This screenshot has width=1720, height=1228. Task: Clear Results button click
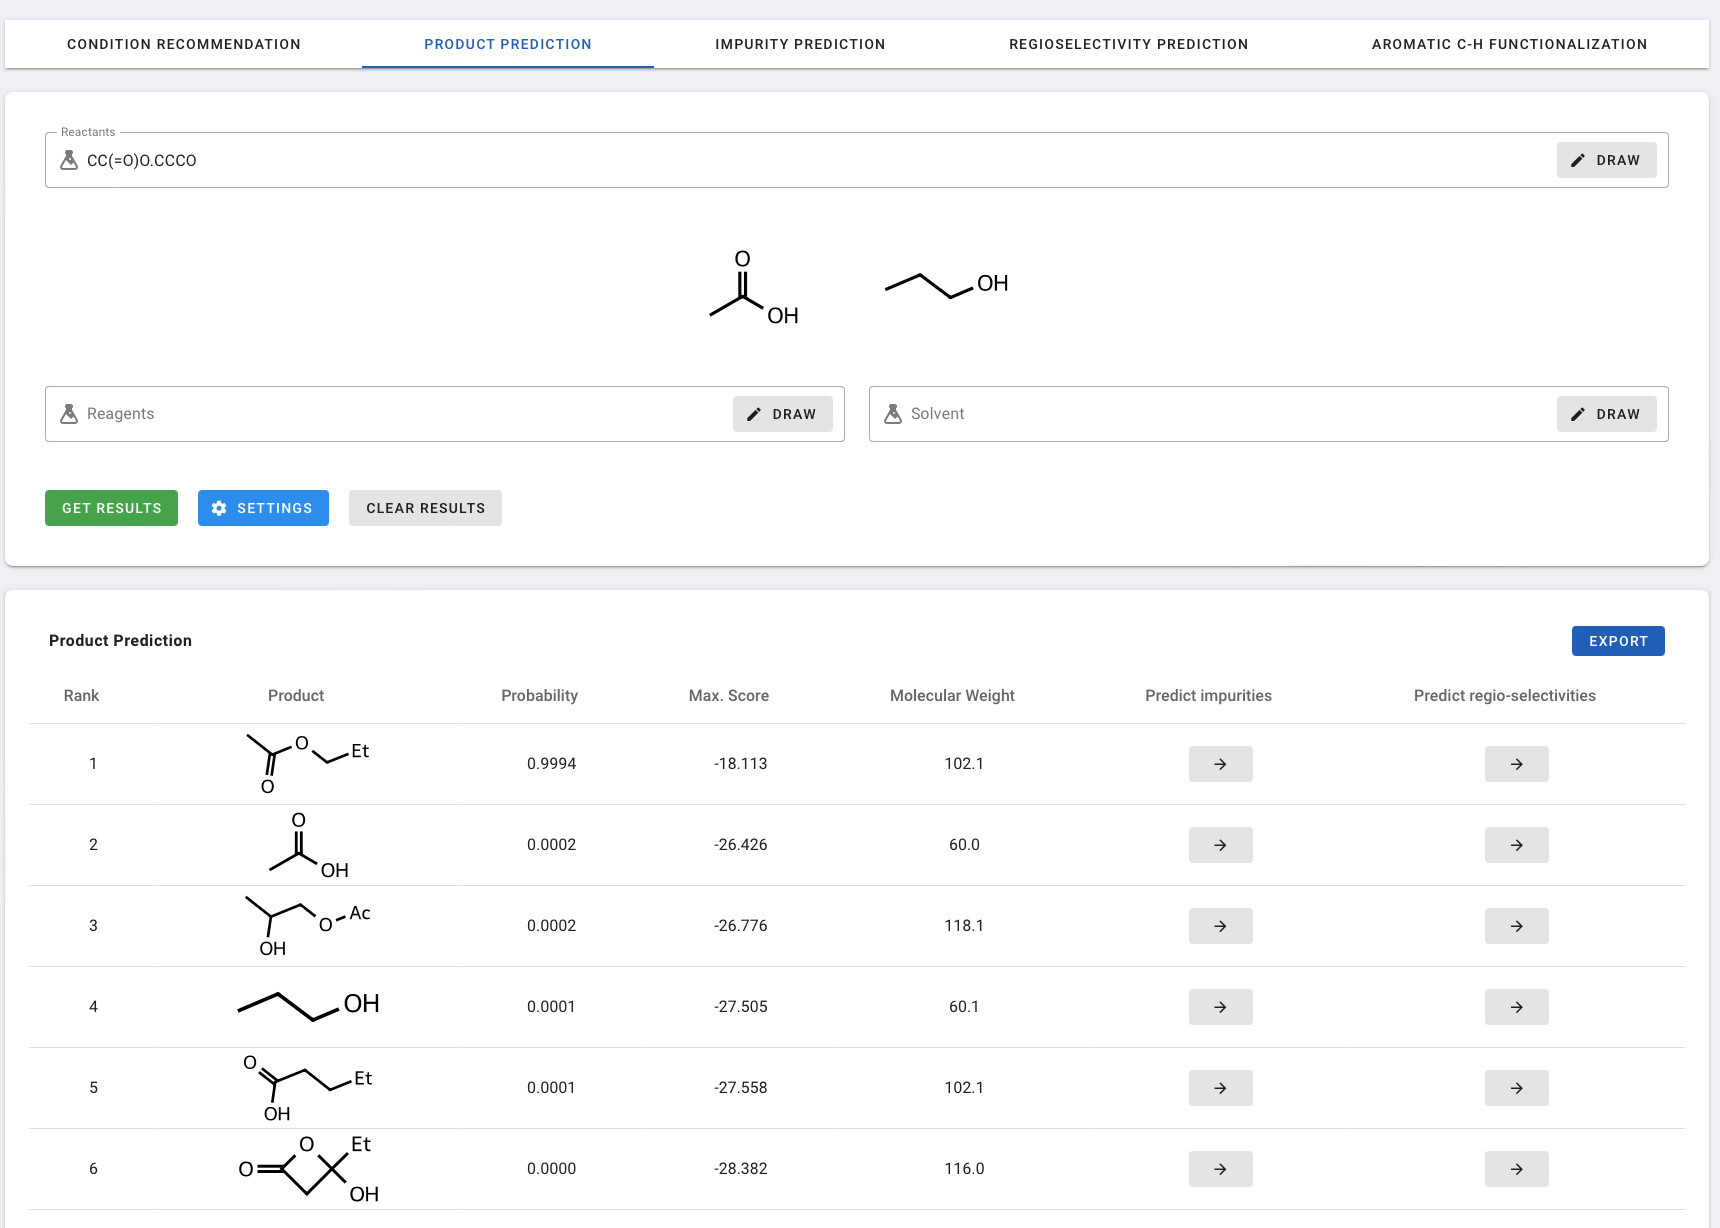[425, 508]
